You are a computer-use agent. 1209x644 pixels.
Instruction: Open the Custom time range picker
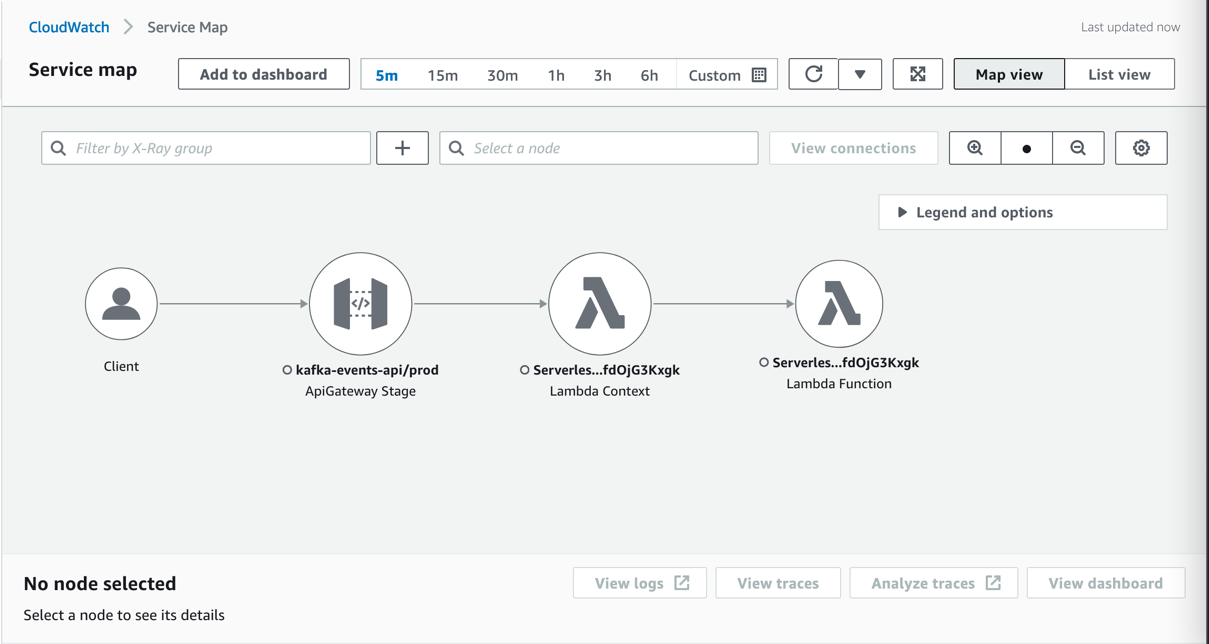tap(727, 75)
